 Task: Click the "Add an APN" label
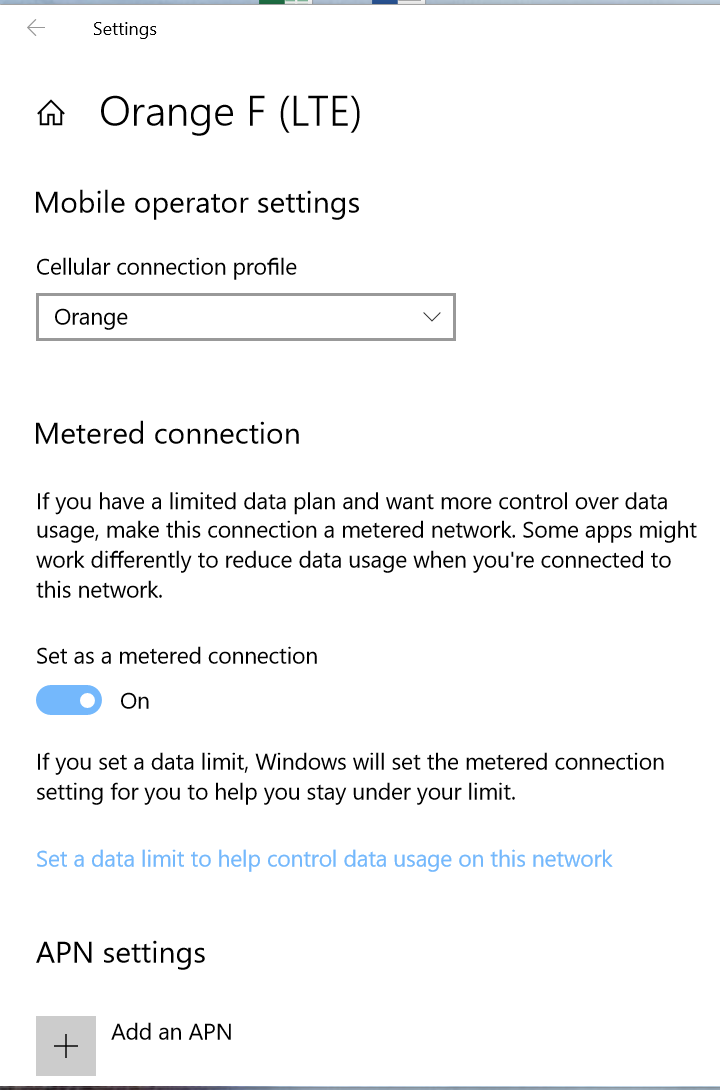click(172, 1032)
